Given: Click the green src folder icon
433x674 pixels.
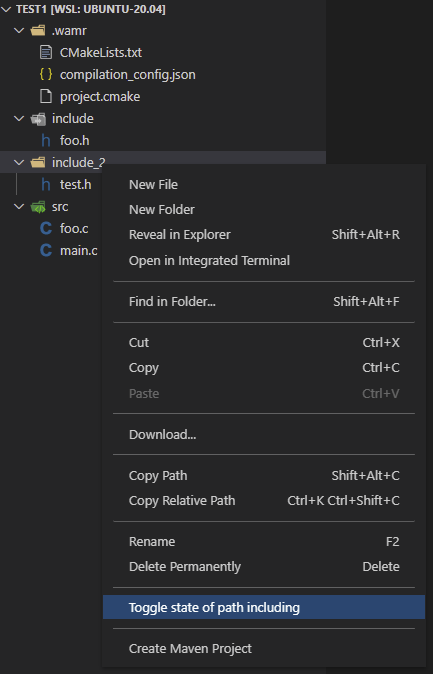Looking at the screenshot, I should point(38,207).
